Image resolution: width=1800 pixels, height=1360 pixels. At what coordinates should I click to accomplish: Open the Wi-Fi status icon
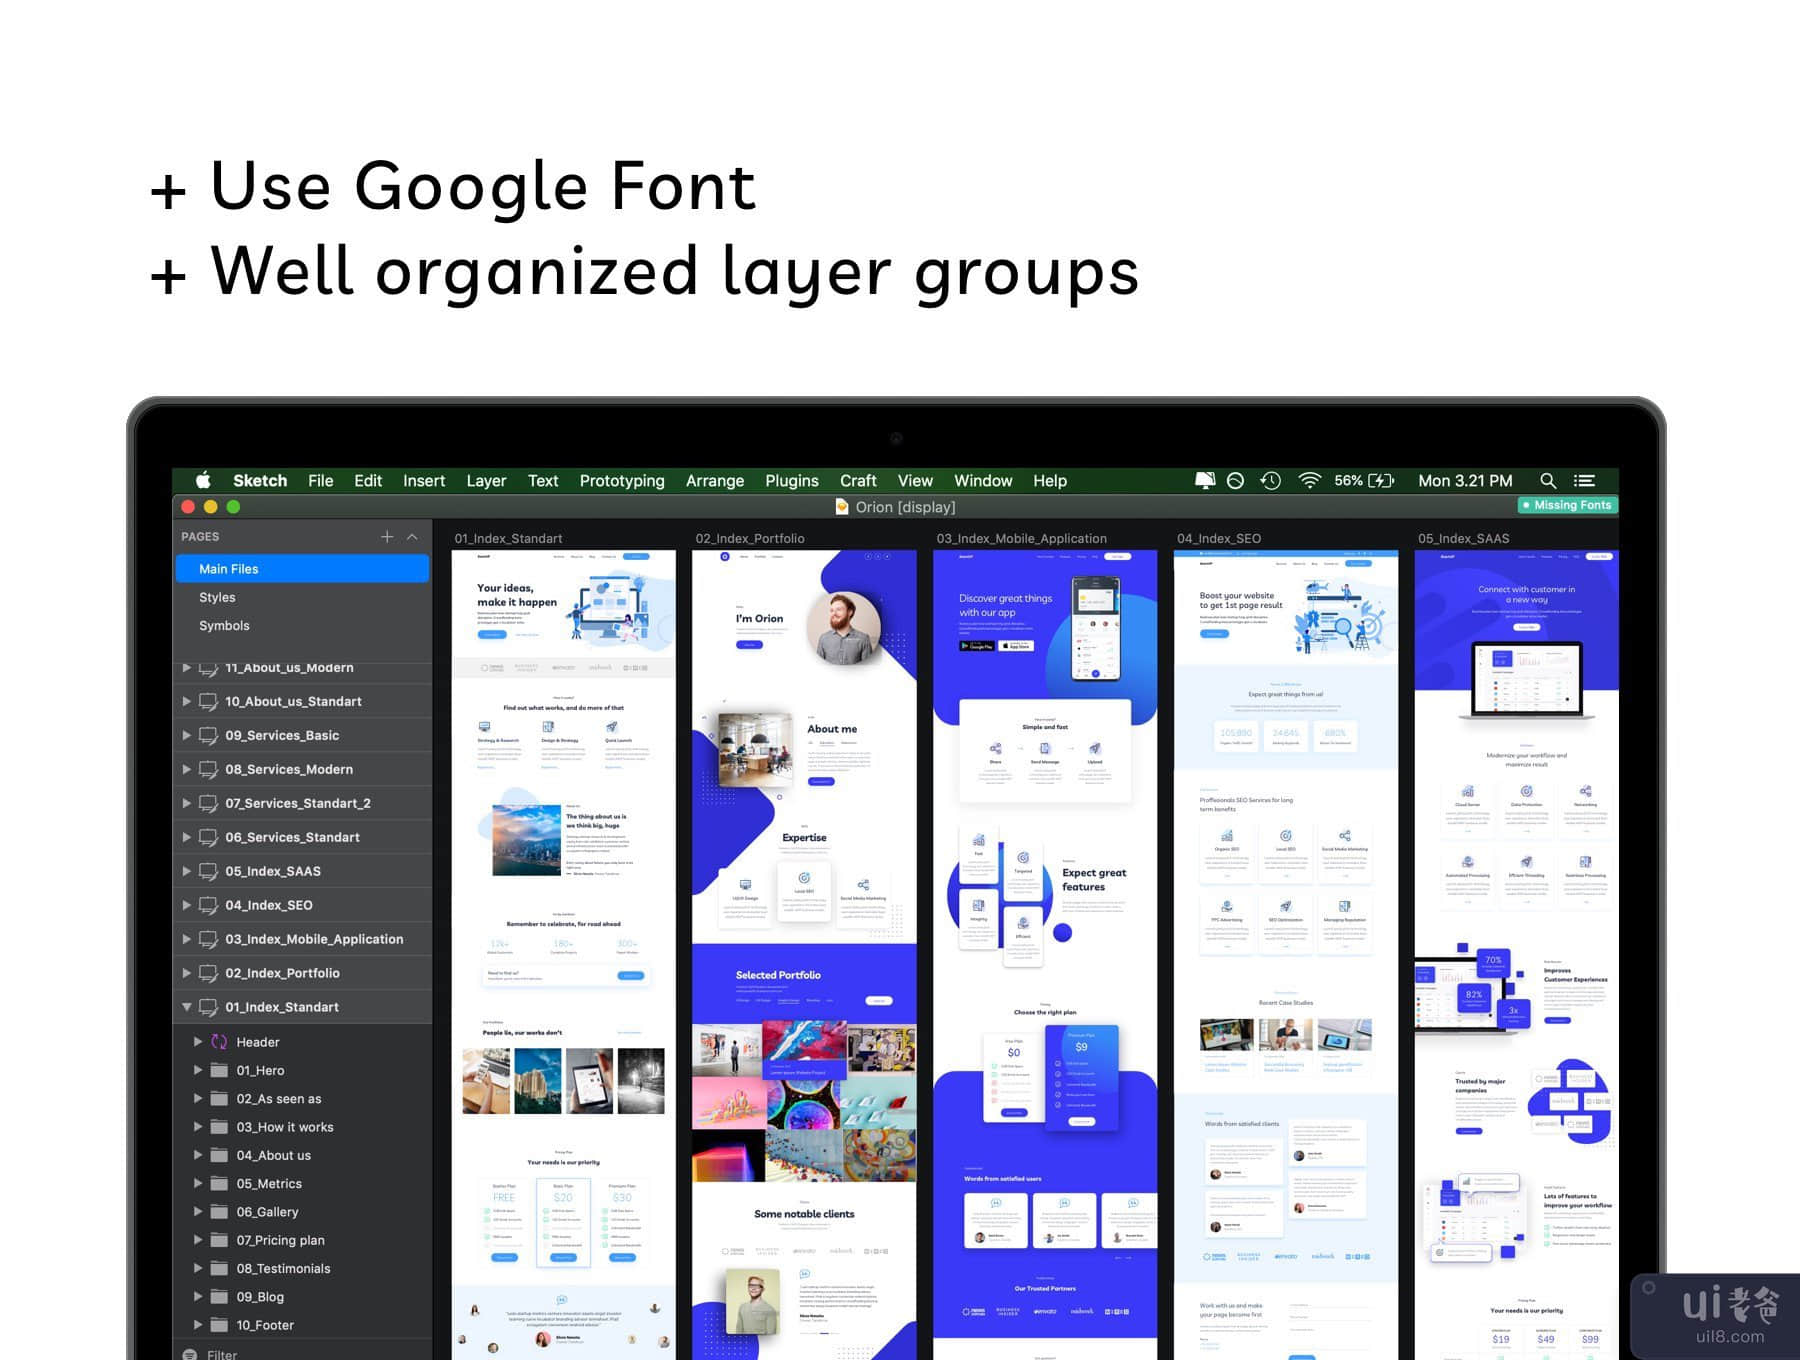1309,481
